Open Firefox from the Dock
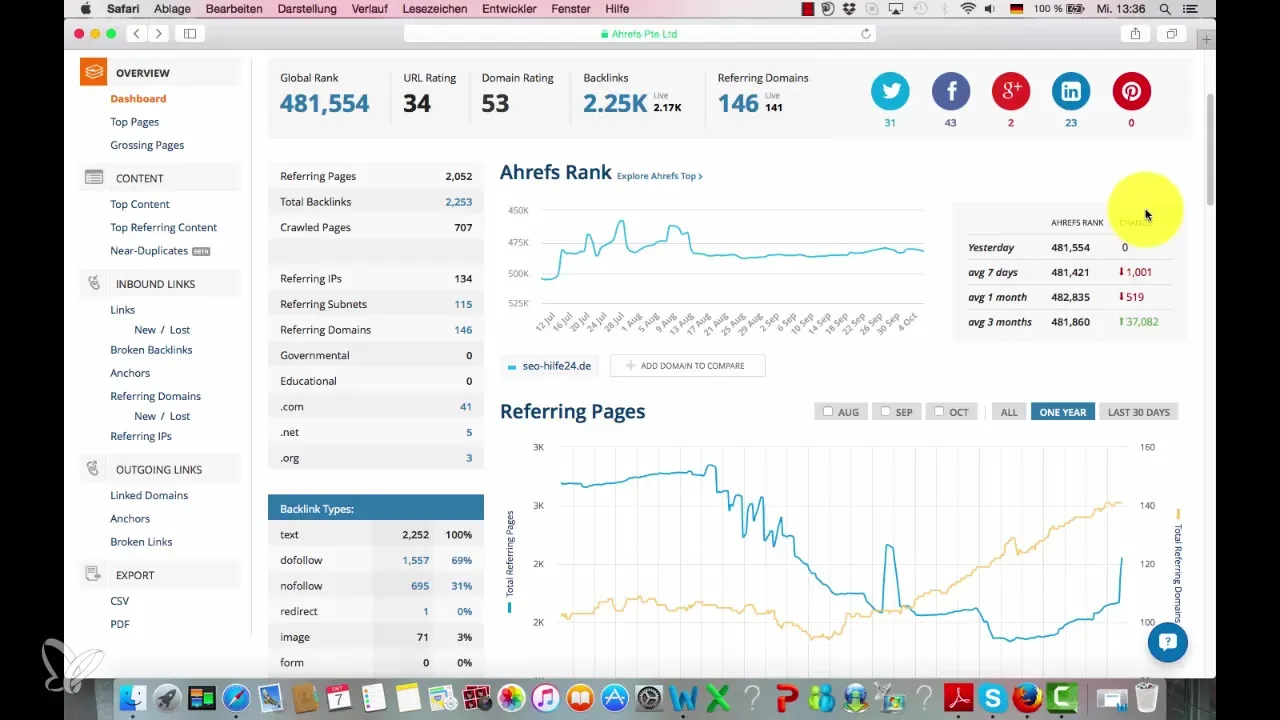This screenshot has height=720, width=1280. click(1027, 697)
